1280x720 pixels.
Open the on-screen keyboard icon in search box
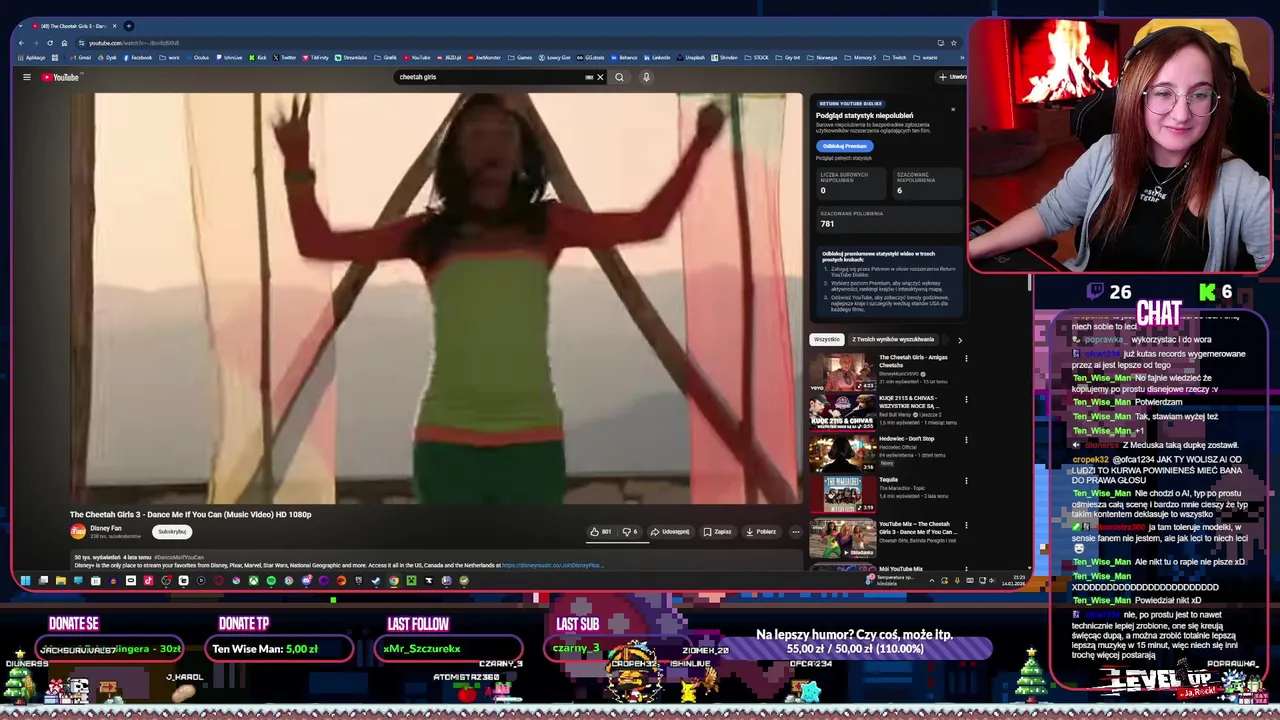coord(589,77)
